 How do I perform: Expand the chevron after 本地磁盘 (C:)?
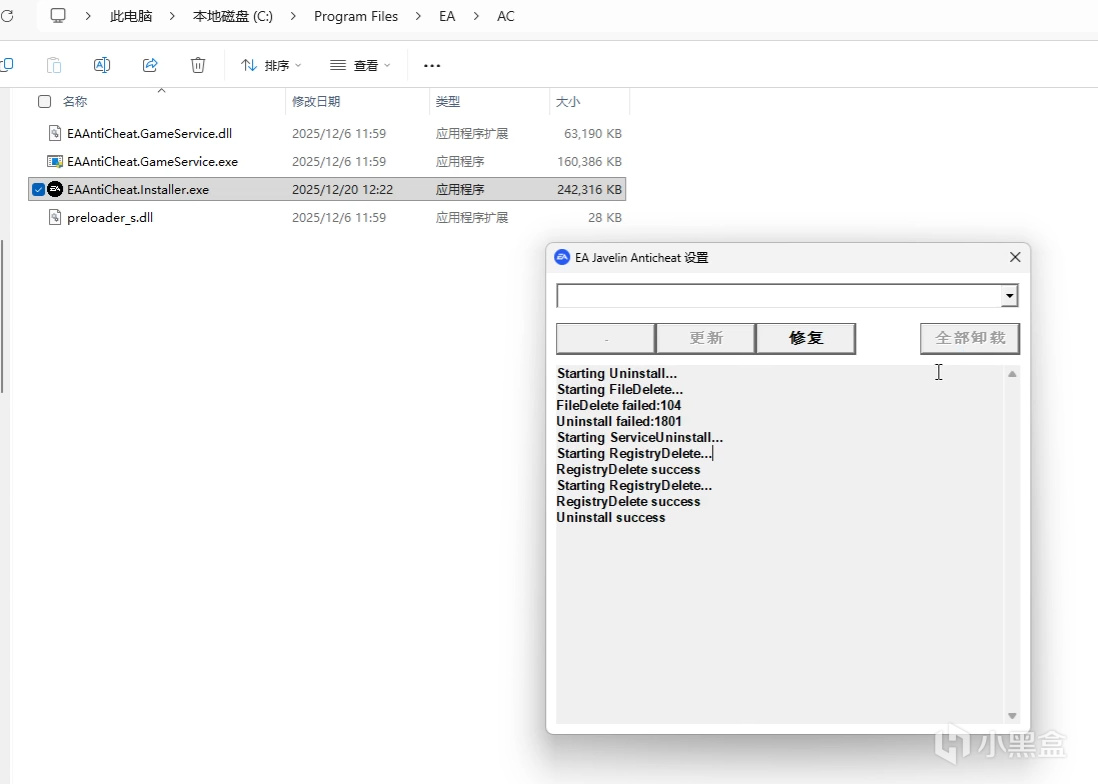[293, 15]
